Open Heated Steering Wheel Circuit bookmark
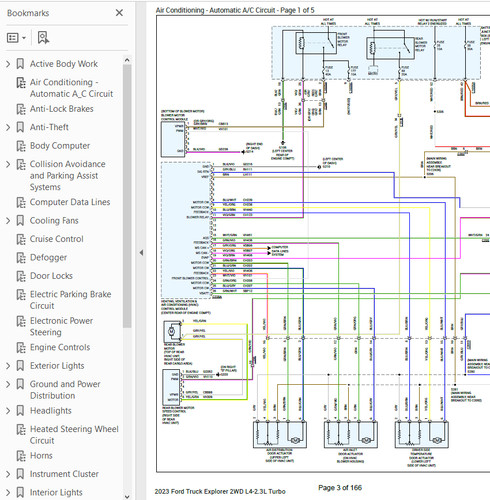 (x=74, y=435)
